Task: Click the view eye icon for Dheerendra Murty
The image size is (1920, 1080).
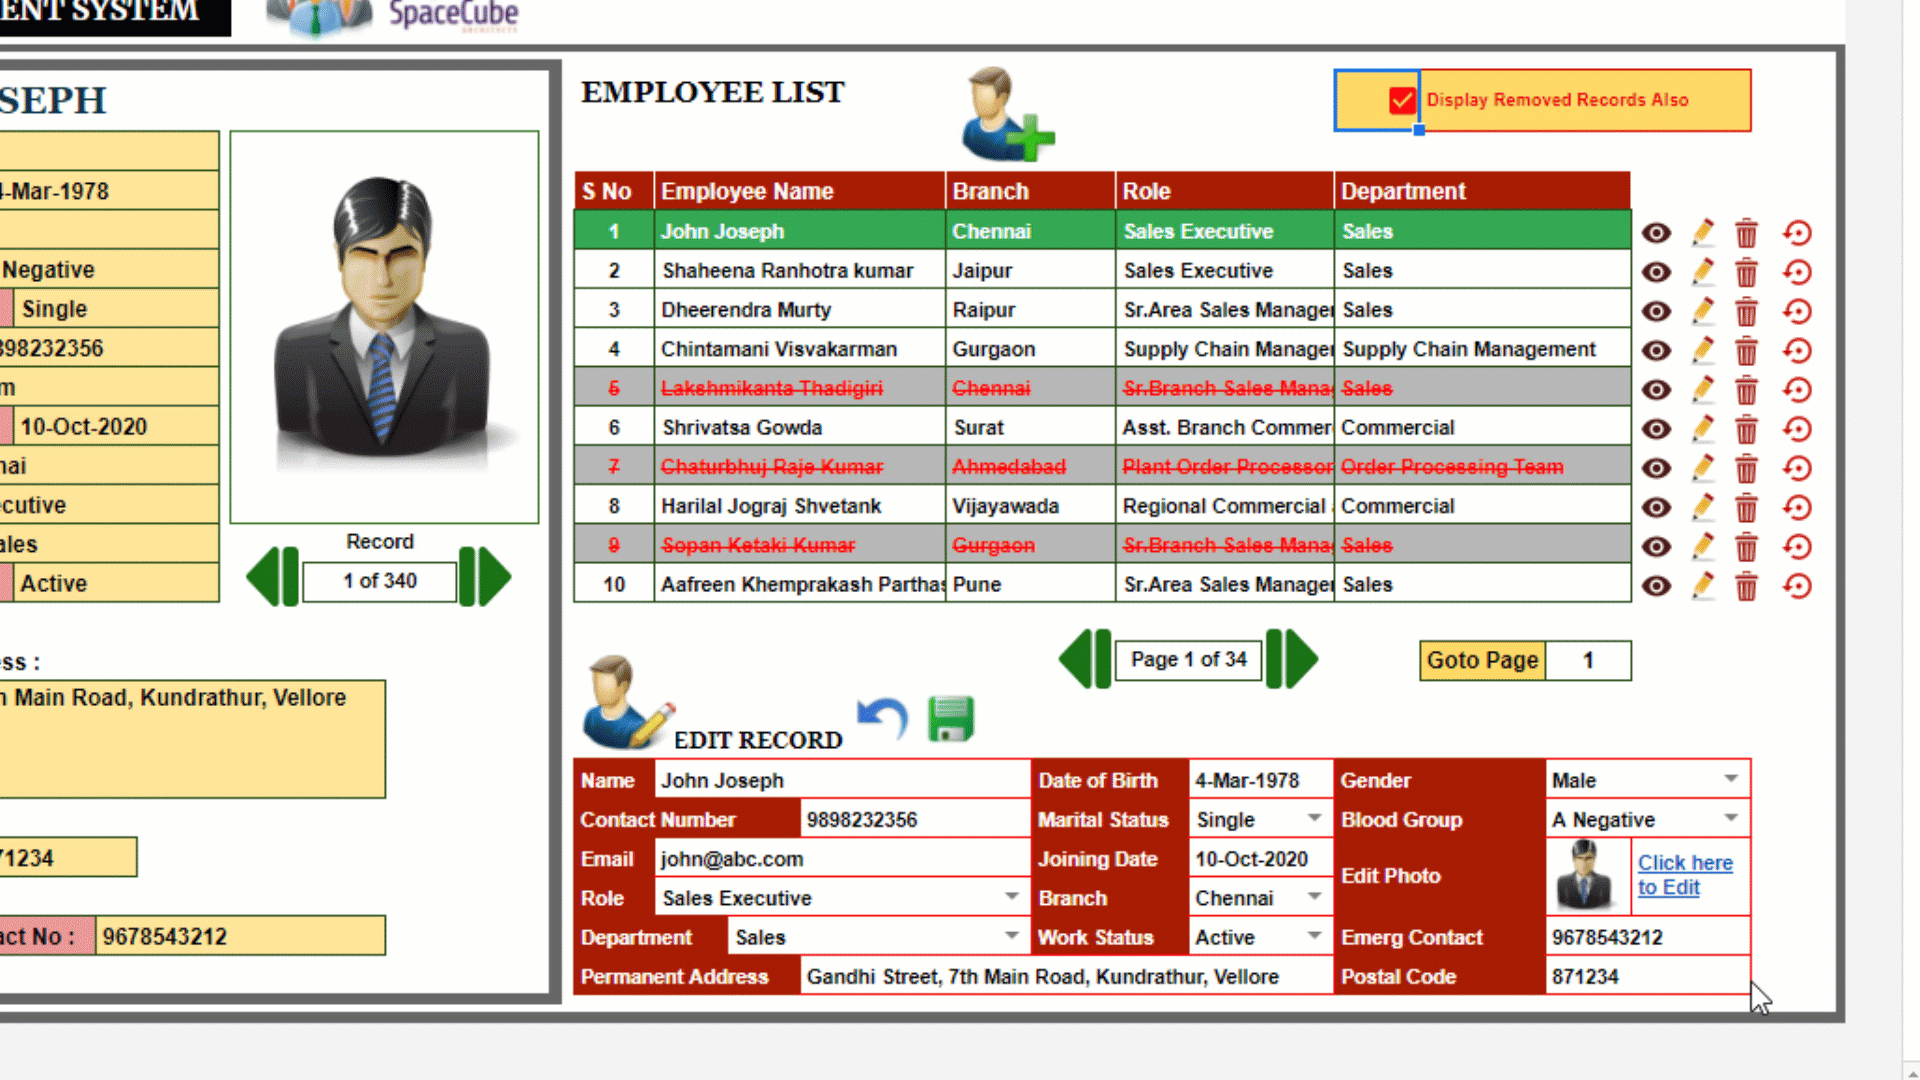Action: click(x=1656, y=311)
